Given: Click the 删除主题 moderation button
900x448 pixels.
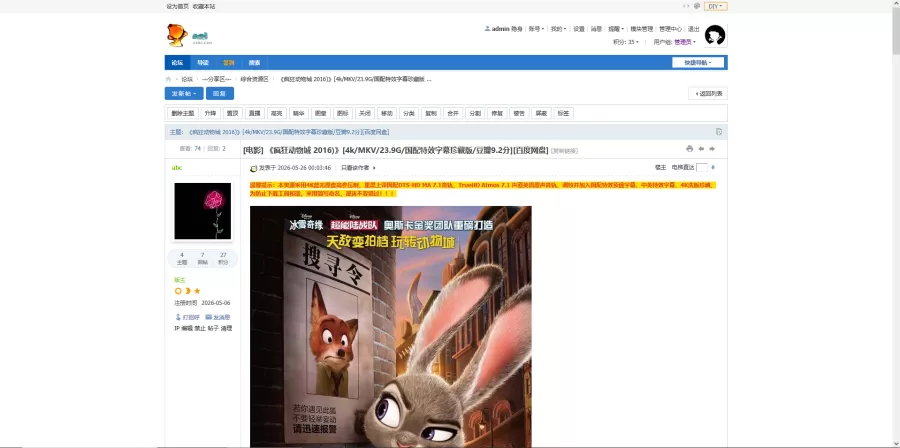Looking at the screenshot, I should (183, 114).
